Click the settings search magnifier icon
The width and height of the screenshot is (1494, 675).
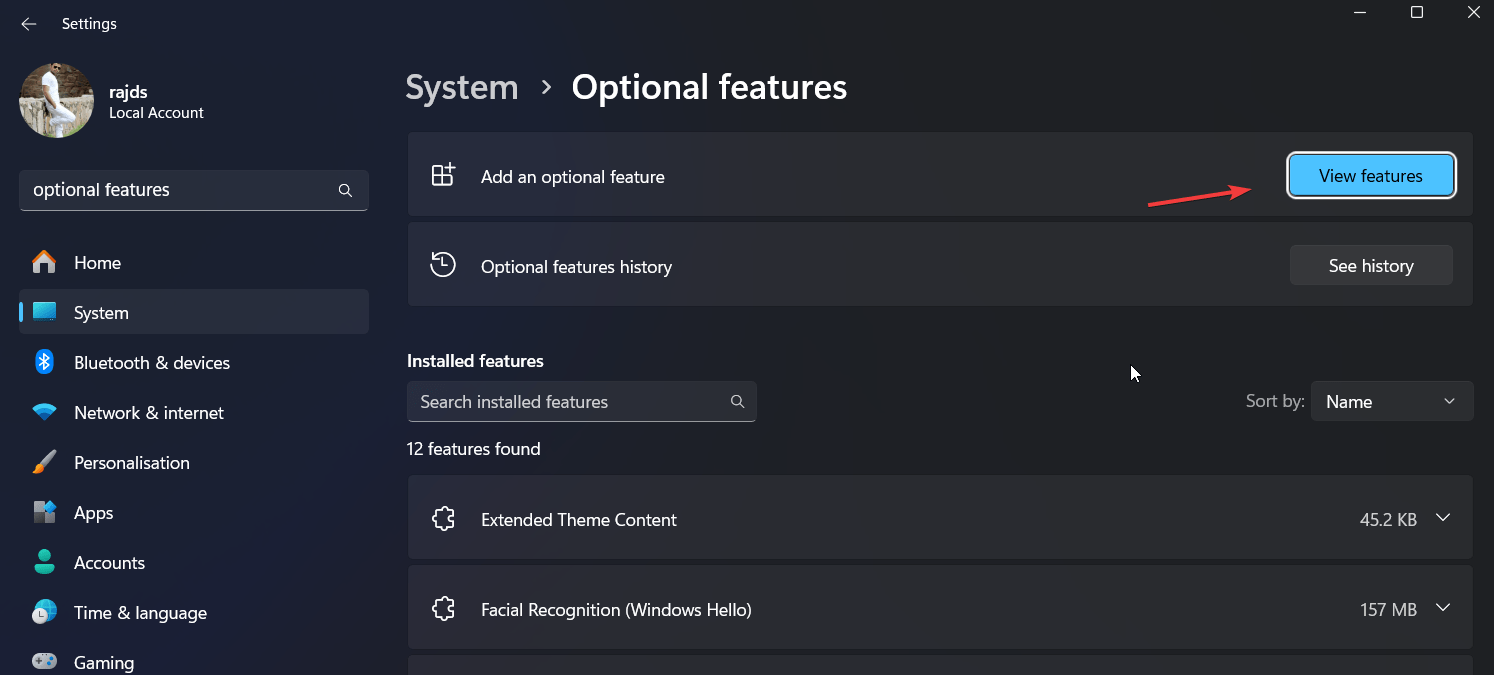point(345,190)
